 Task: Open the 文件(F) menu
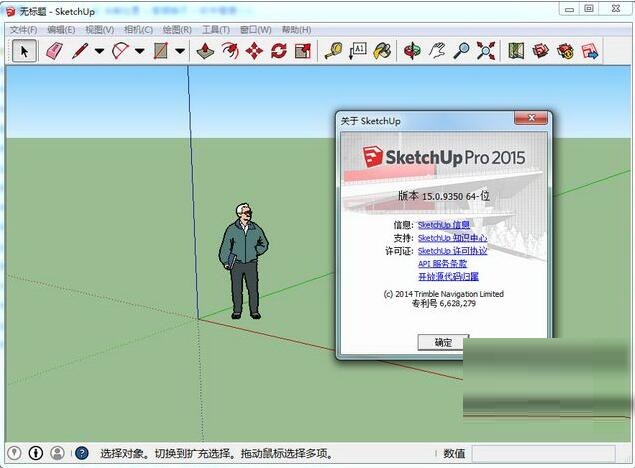click(23, 30)
